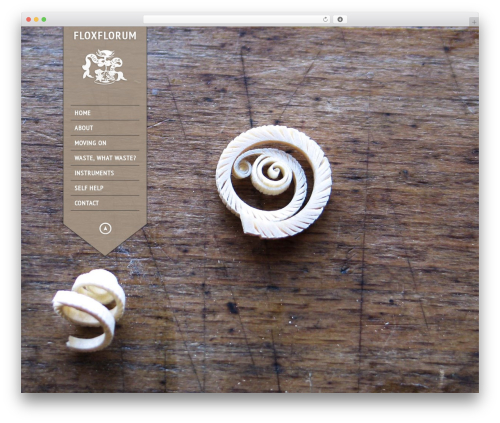The image size is (500, 423).
Task: Focus the browser address bar
Action: [x=236, y=20]
